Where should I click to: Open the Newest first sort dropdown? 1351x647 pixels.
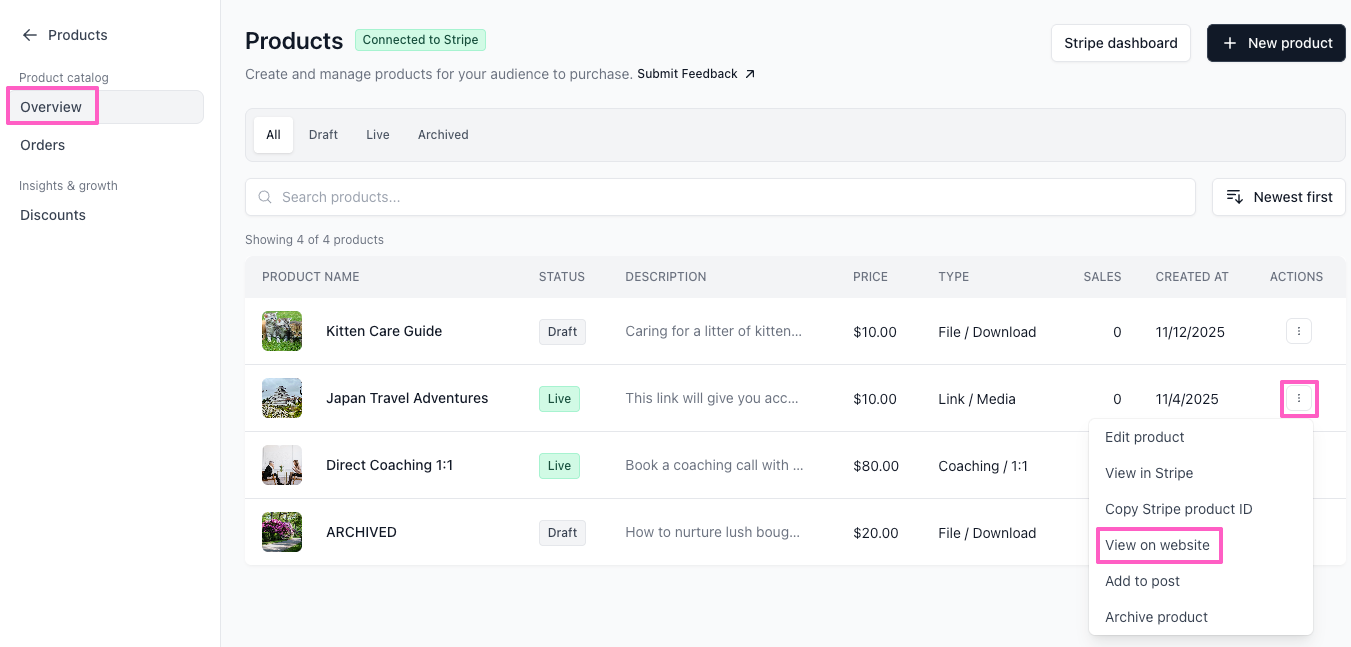[x=1278, y=197]
